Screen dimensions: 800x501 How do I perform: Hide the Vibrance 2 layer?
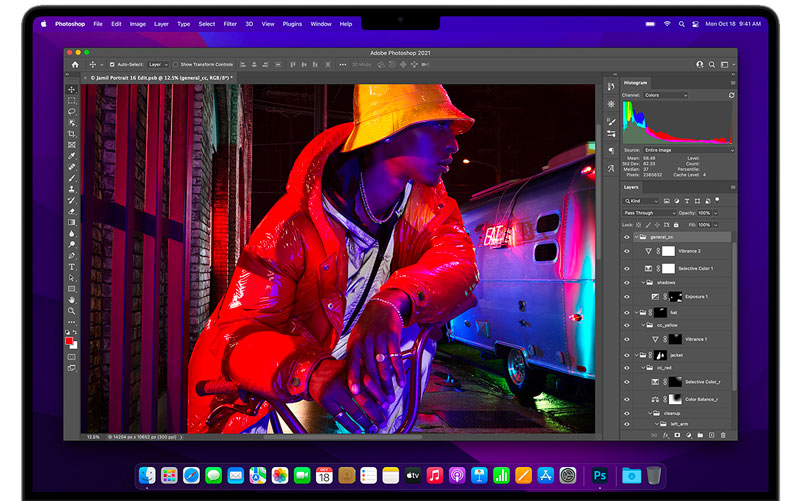[627, 251]
